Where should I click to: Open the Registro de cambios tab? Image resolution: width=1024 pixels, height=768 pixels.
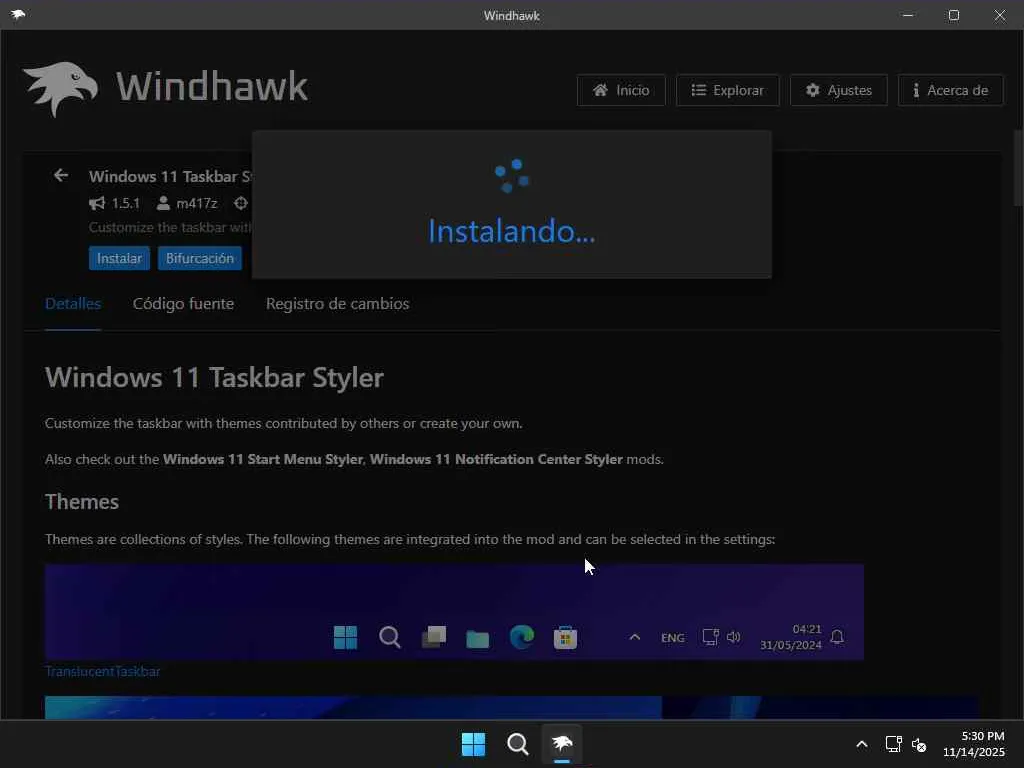(x=338, y=304)
